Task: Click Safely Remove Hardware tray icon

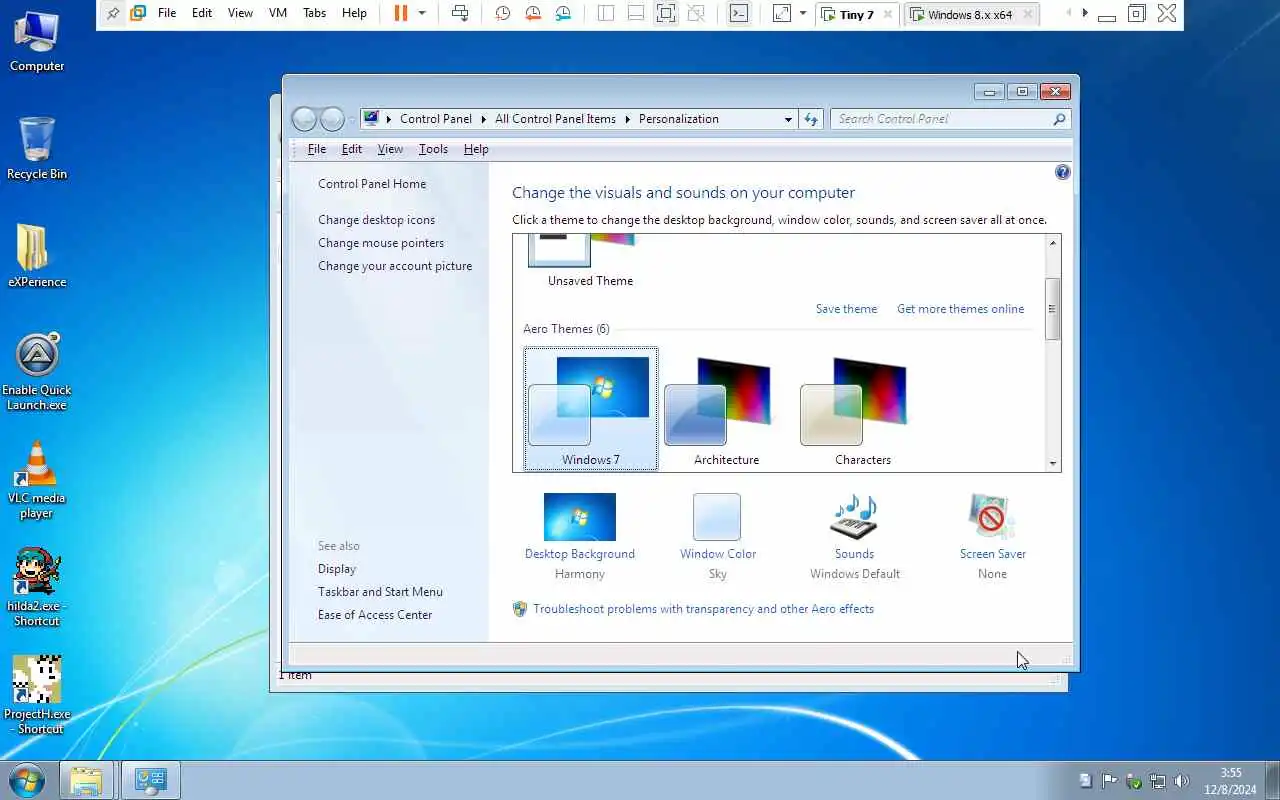Action: point(1133,780)
